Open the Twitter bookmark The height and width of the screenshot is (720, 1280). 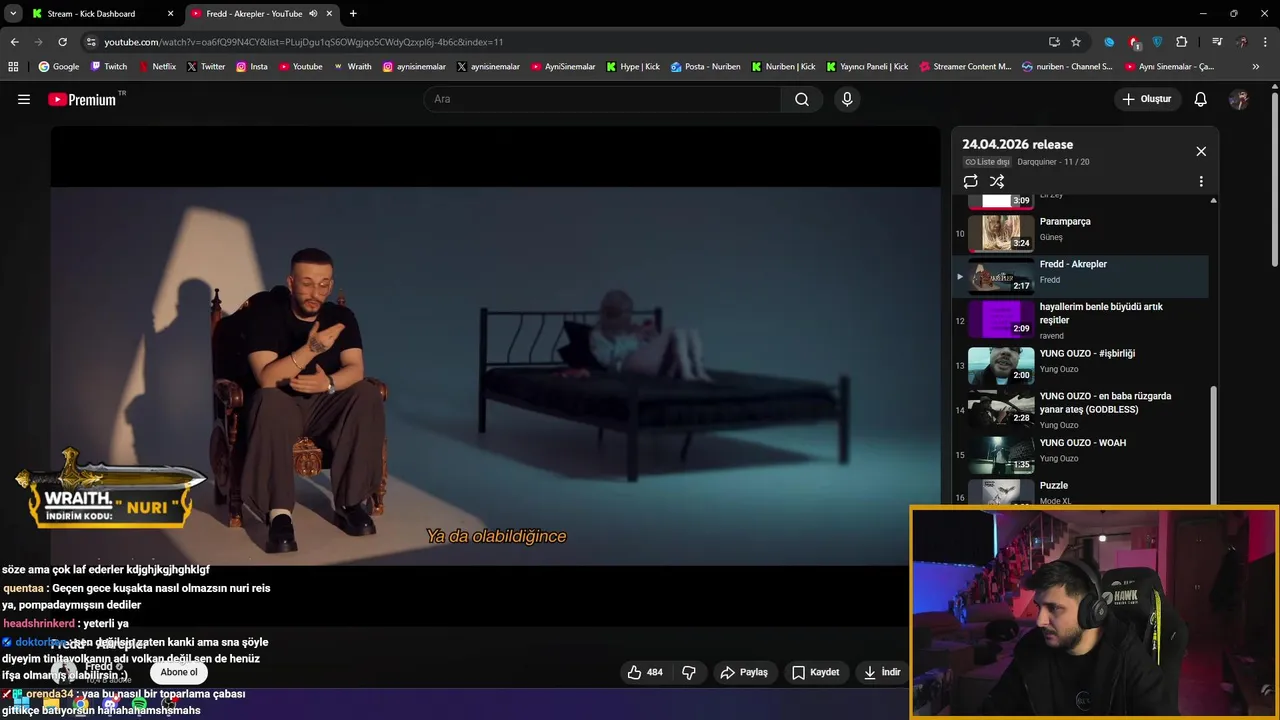pyautogui.click(x=205, y=67)
